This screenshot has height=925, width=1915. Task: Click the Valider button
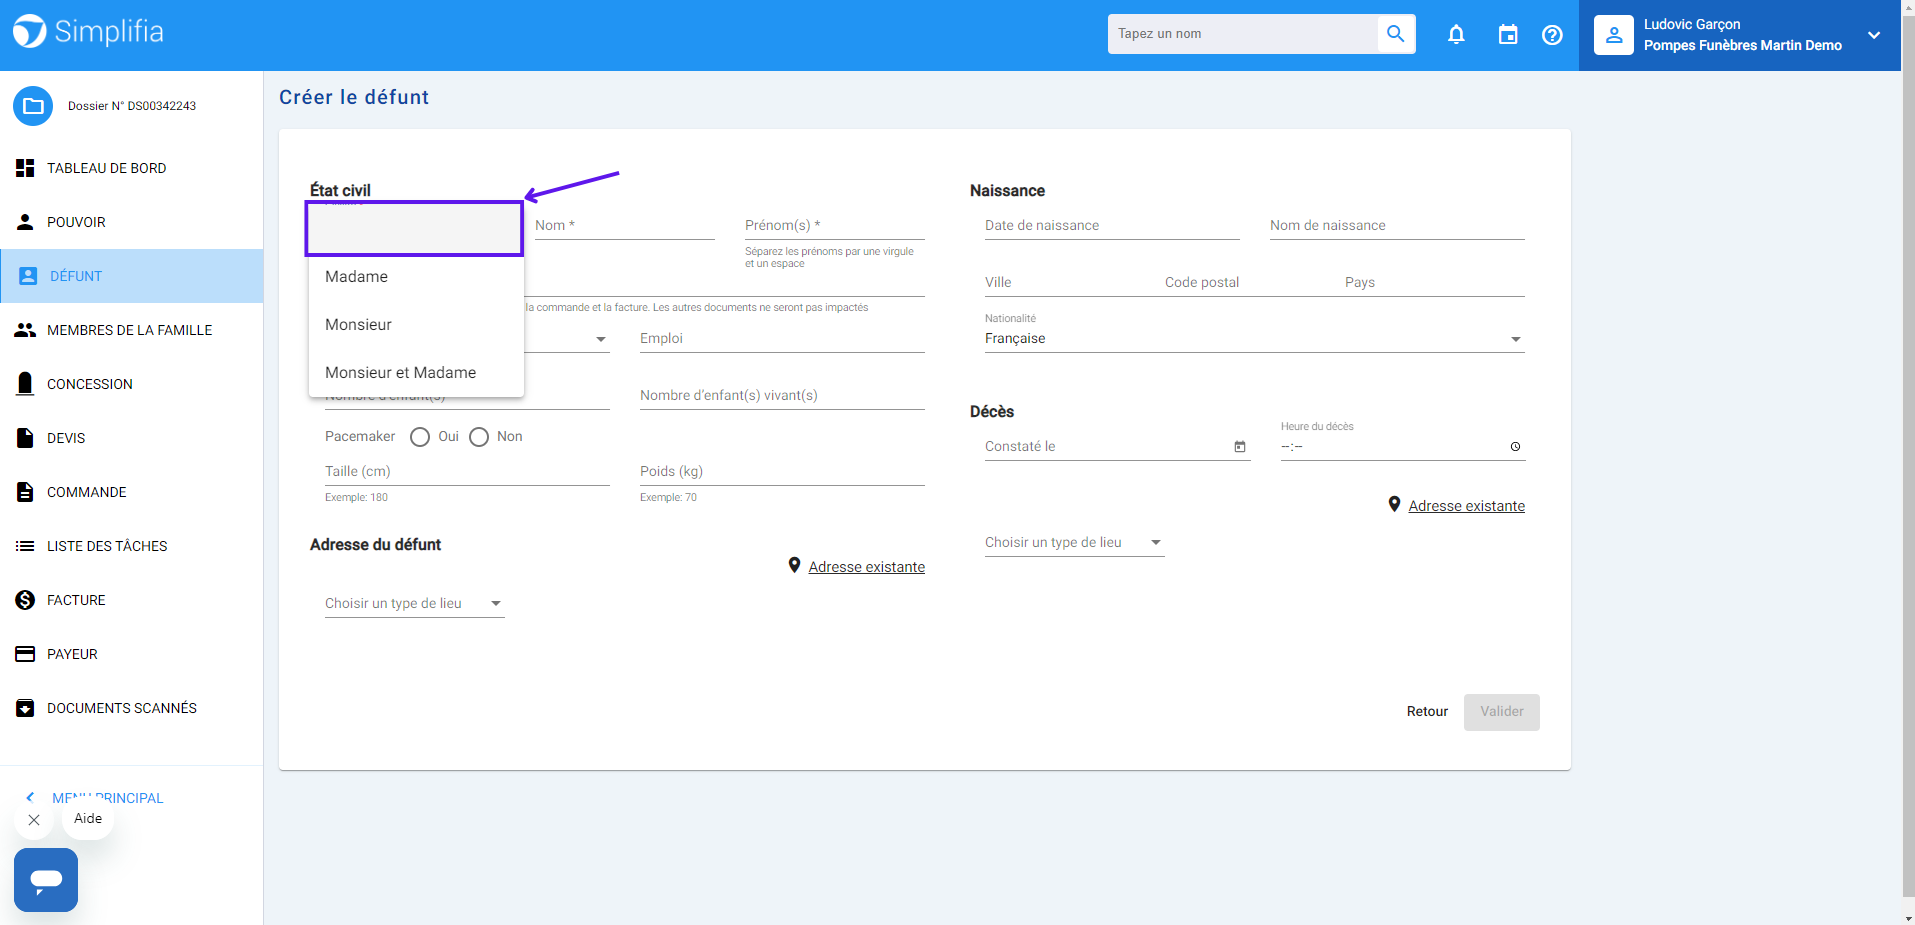1501,712
